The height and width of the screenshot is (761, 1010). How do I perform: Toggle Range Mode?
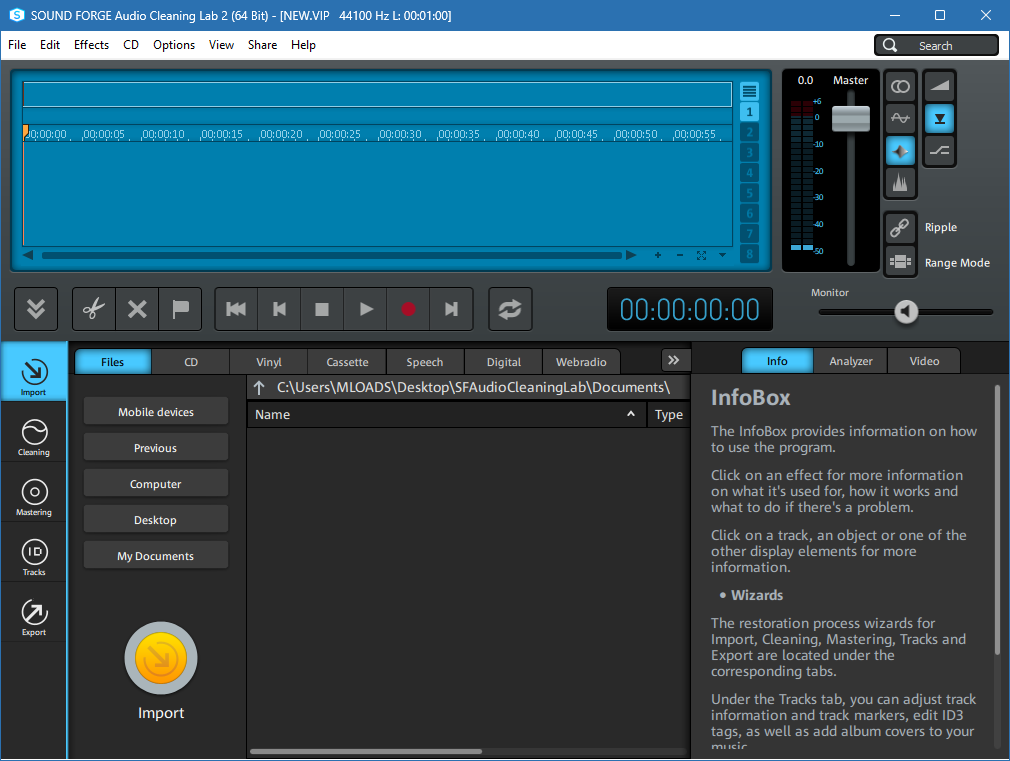pyautogui.click(x=900, y=262)
